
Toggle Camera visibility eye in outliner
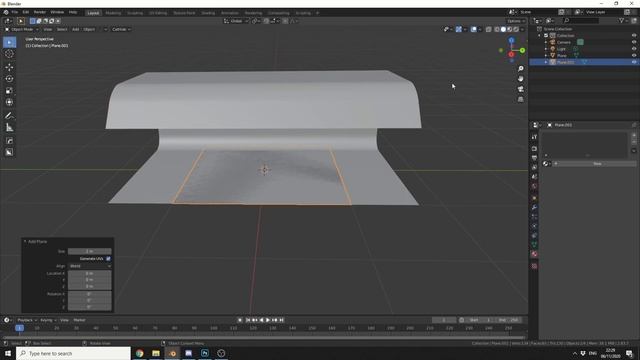click(634, 42)
